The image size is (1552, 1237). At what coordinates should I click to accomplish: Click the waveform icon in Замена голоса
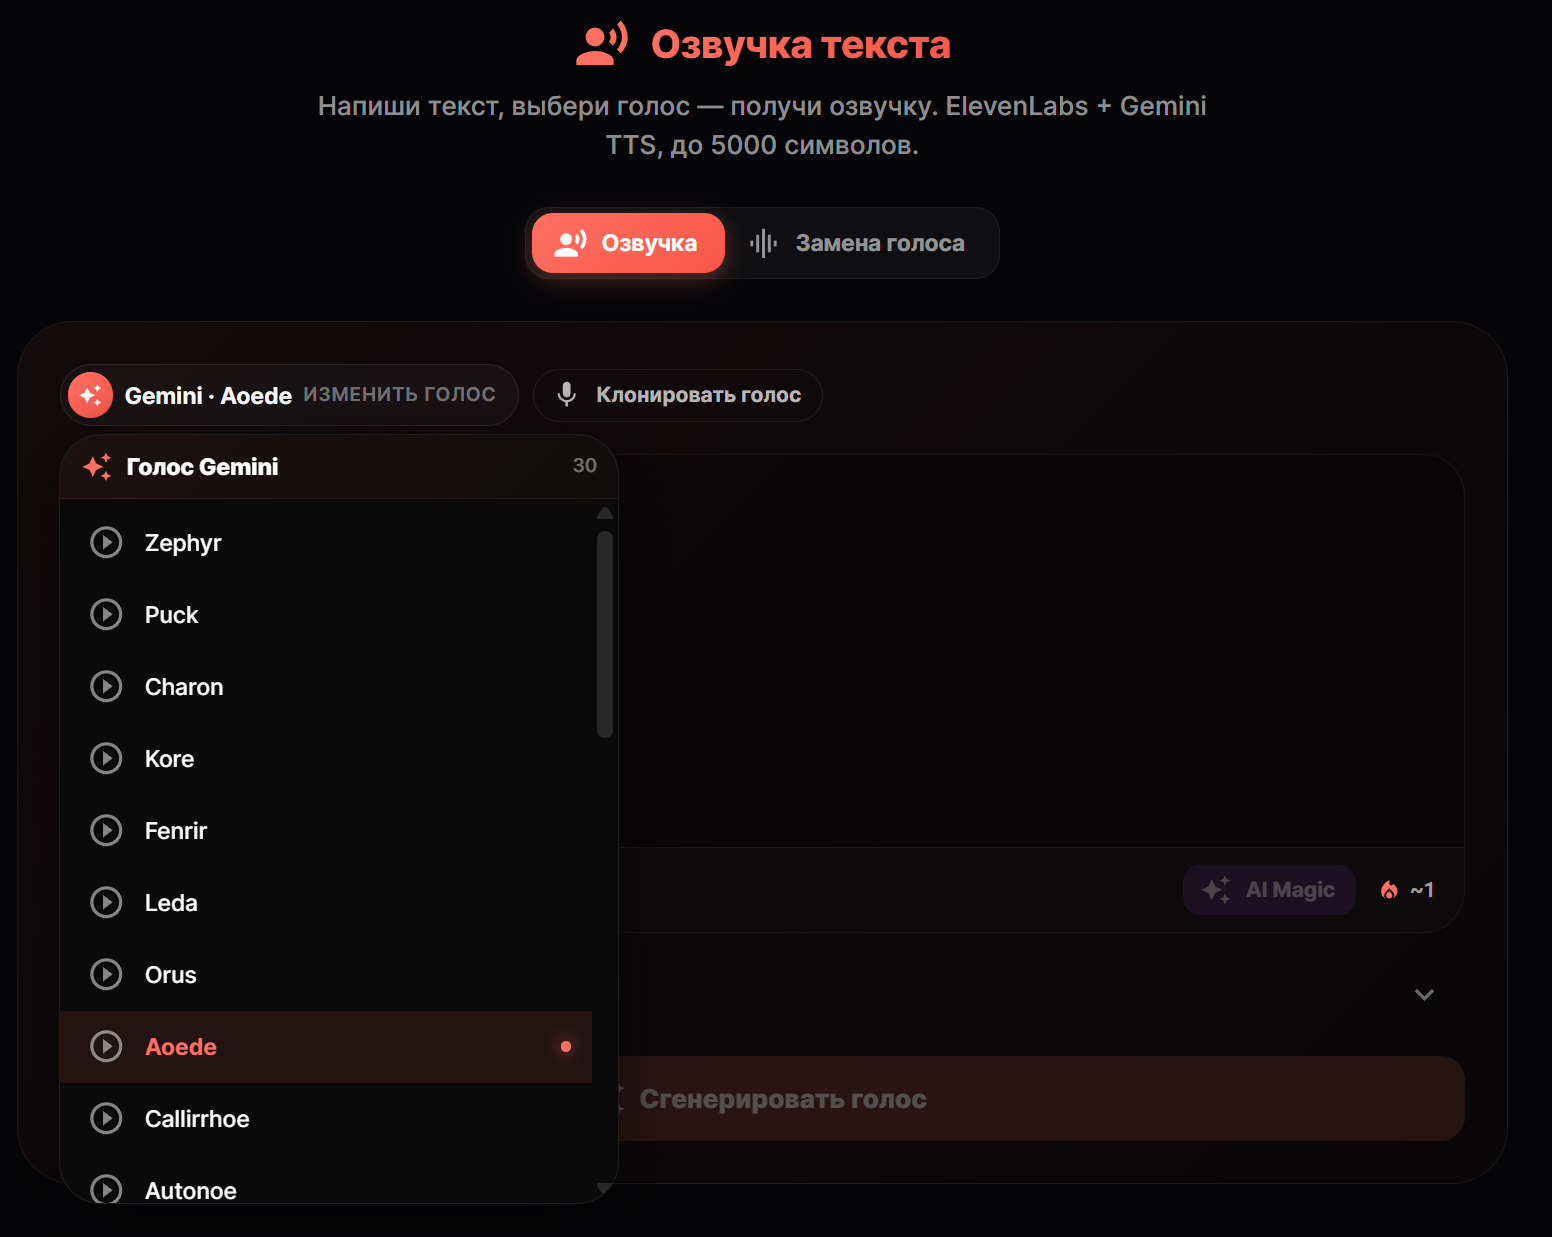[763, 243]
